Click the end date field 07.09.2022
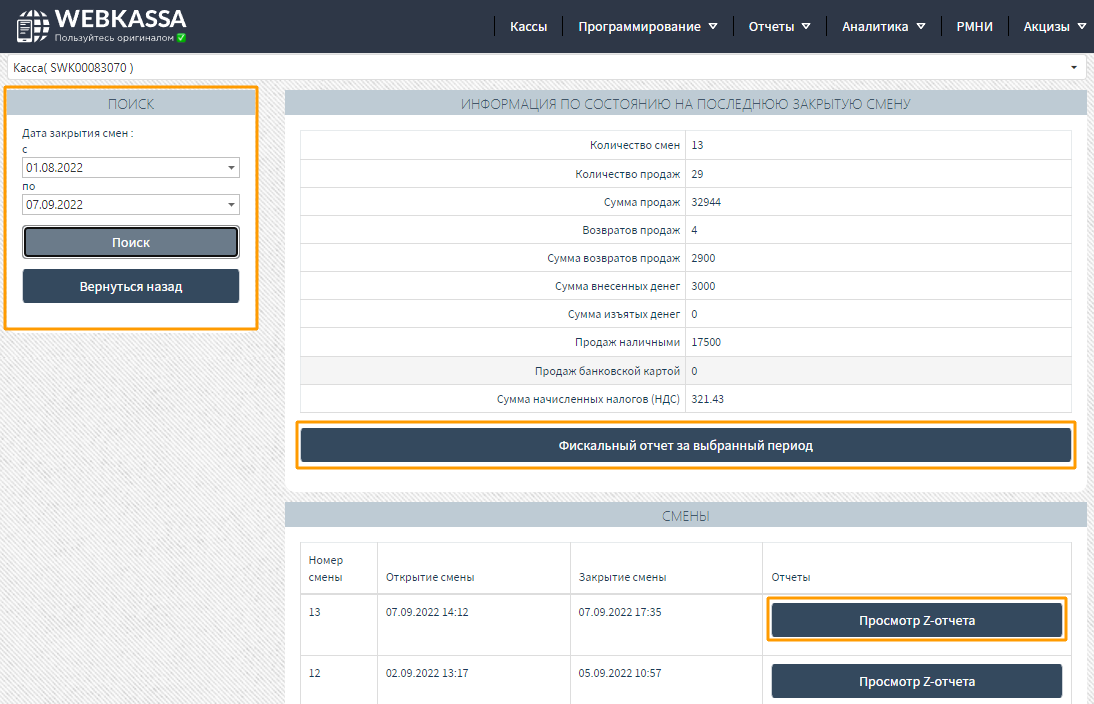 tap(130, 204)
